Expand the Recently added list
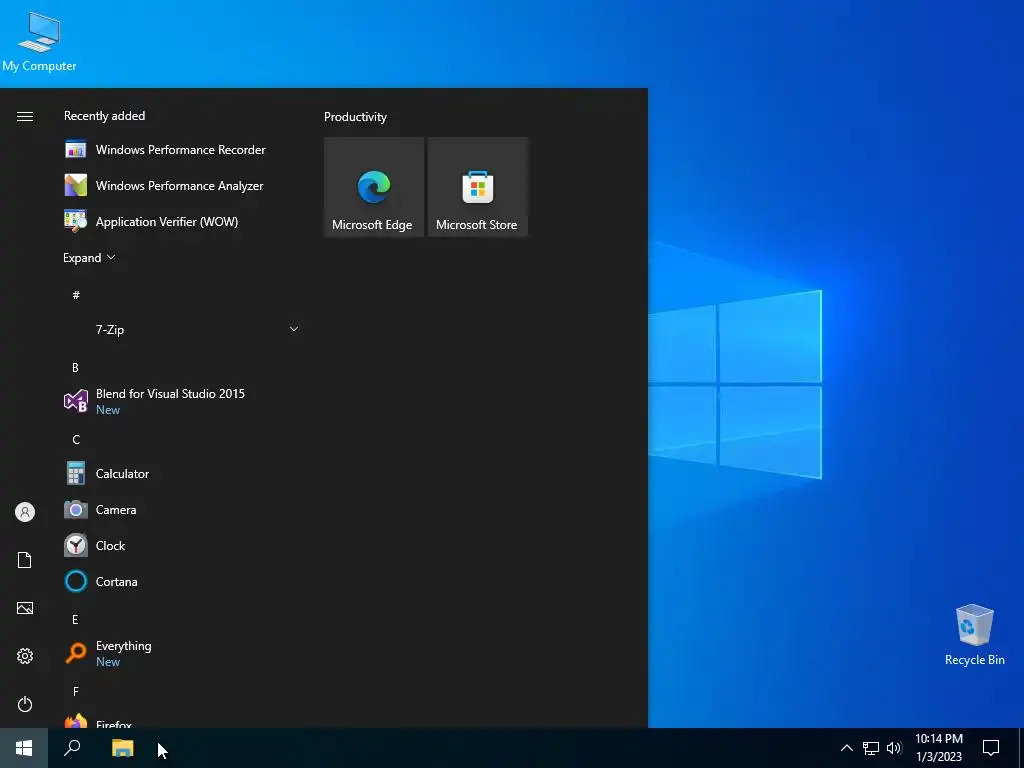This screenshot has height=768, width=1024. tap(89, 257)
